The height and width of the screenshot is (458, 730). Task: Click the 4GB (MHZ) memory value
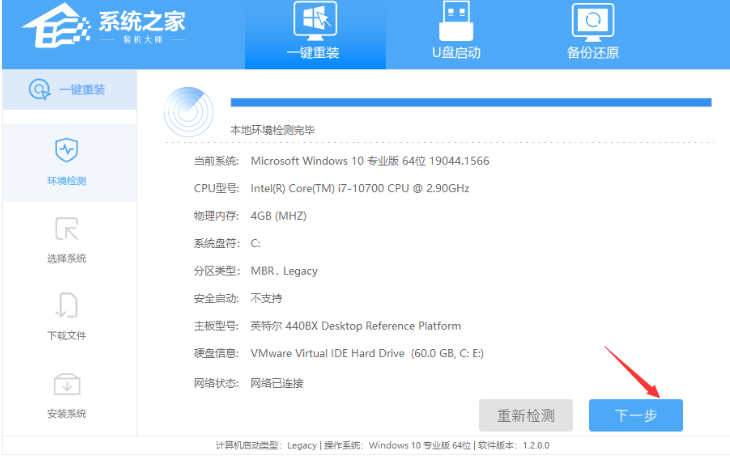coord(278,216)
